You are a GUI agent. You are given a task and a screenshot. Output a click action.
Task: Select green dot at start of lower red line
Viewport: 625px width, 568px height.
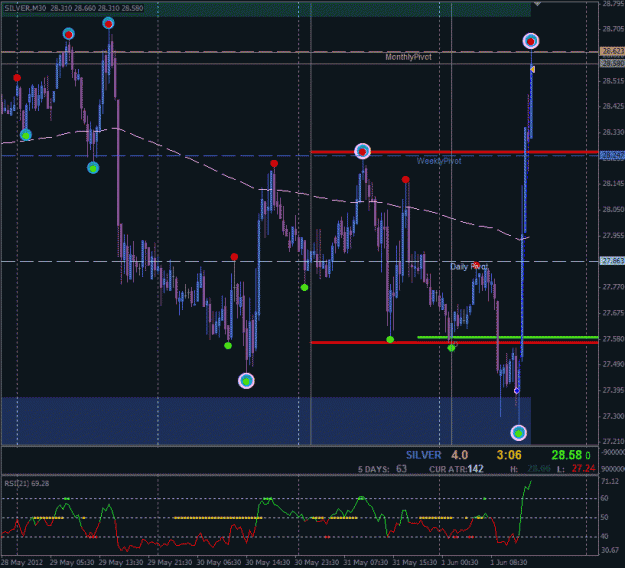(x=390, y=340)
